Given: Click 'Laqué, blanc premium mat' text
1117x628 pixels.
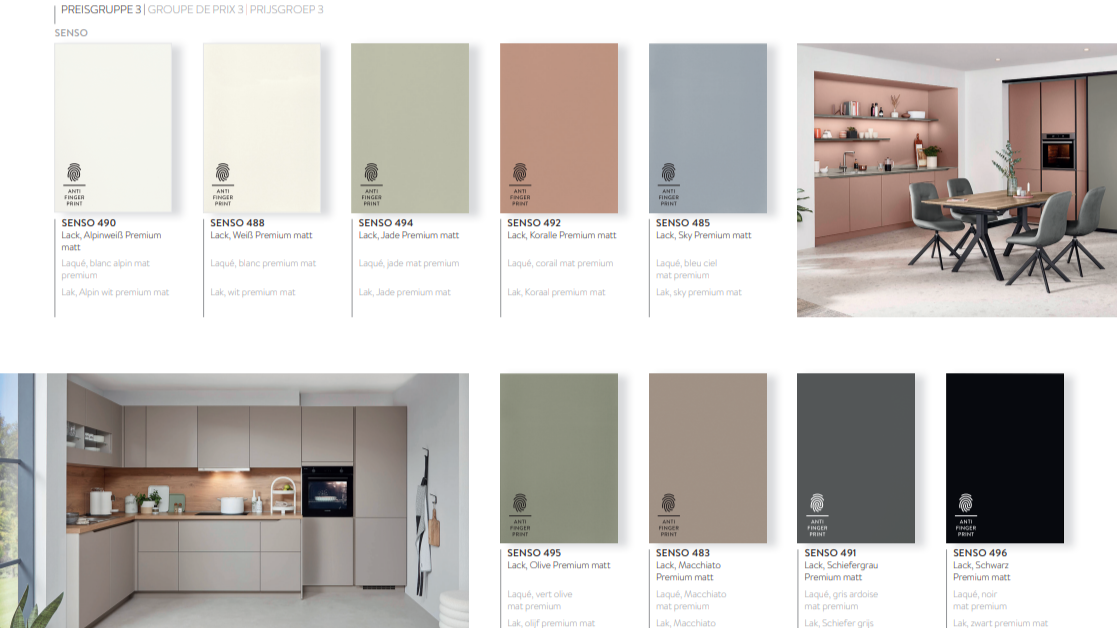Looking at the screenshot, I should click(x=263, y=263).
